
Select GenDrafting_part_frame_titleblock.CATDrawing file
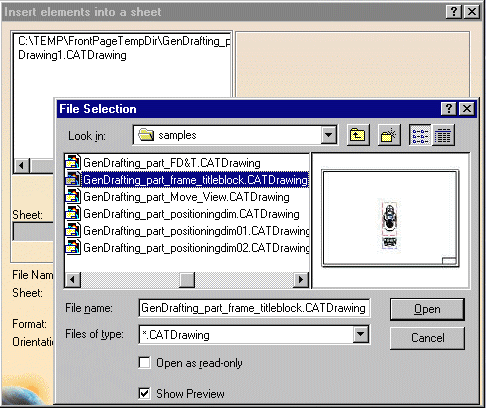(195, 180)
